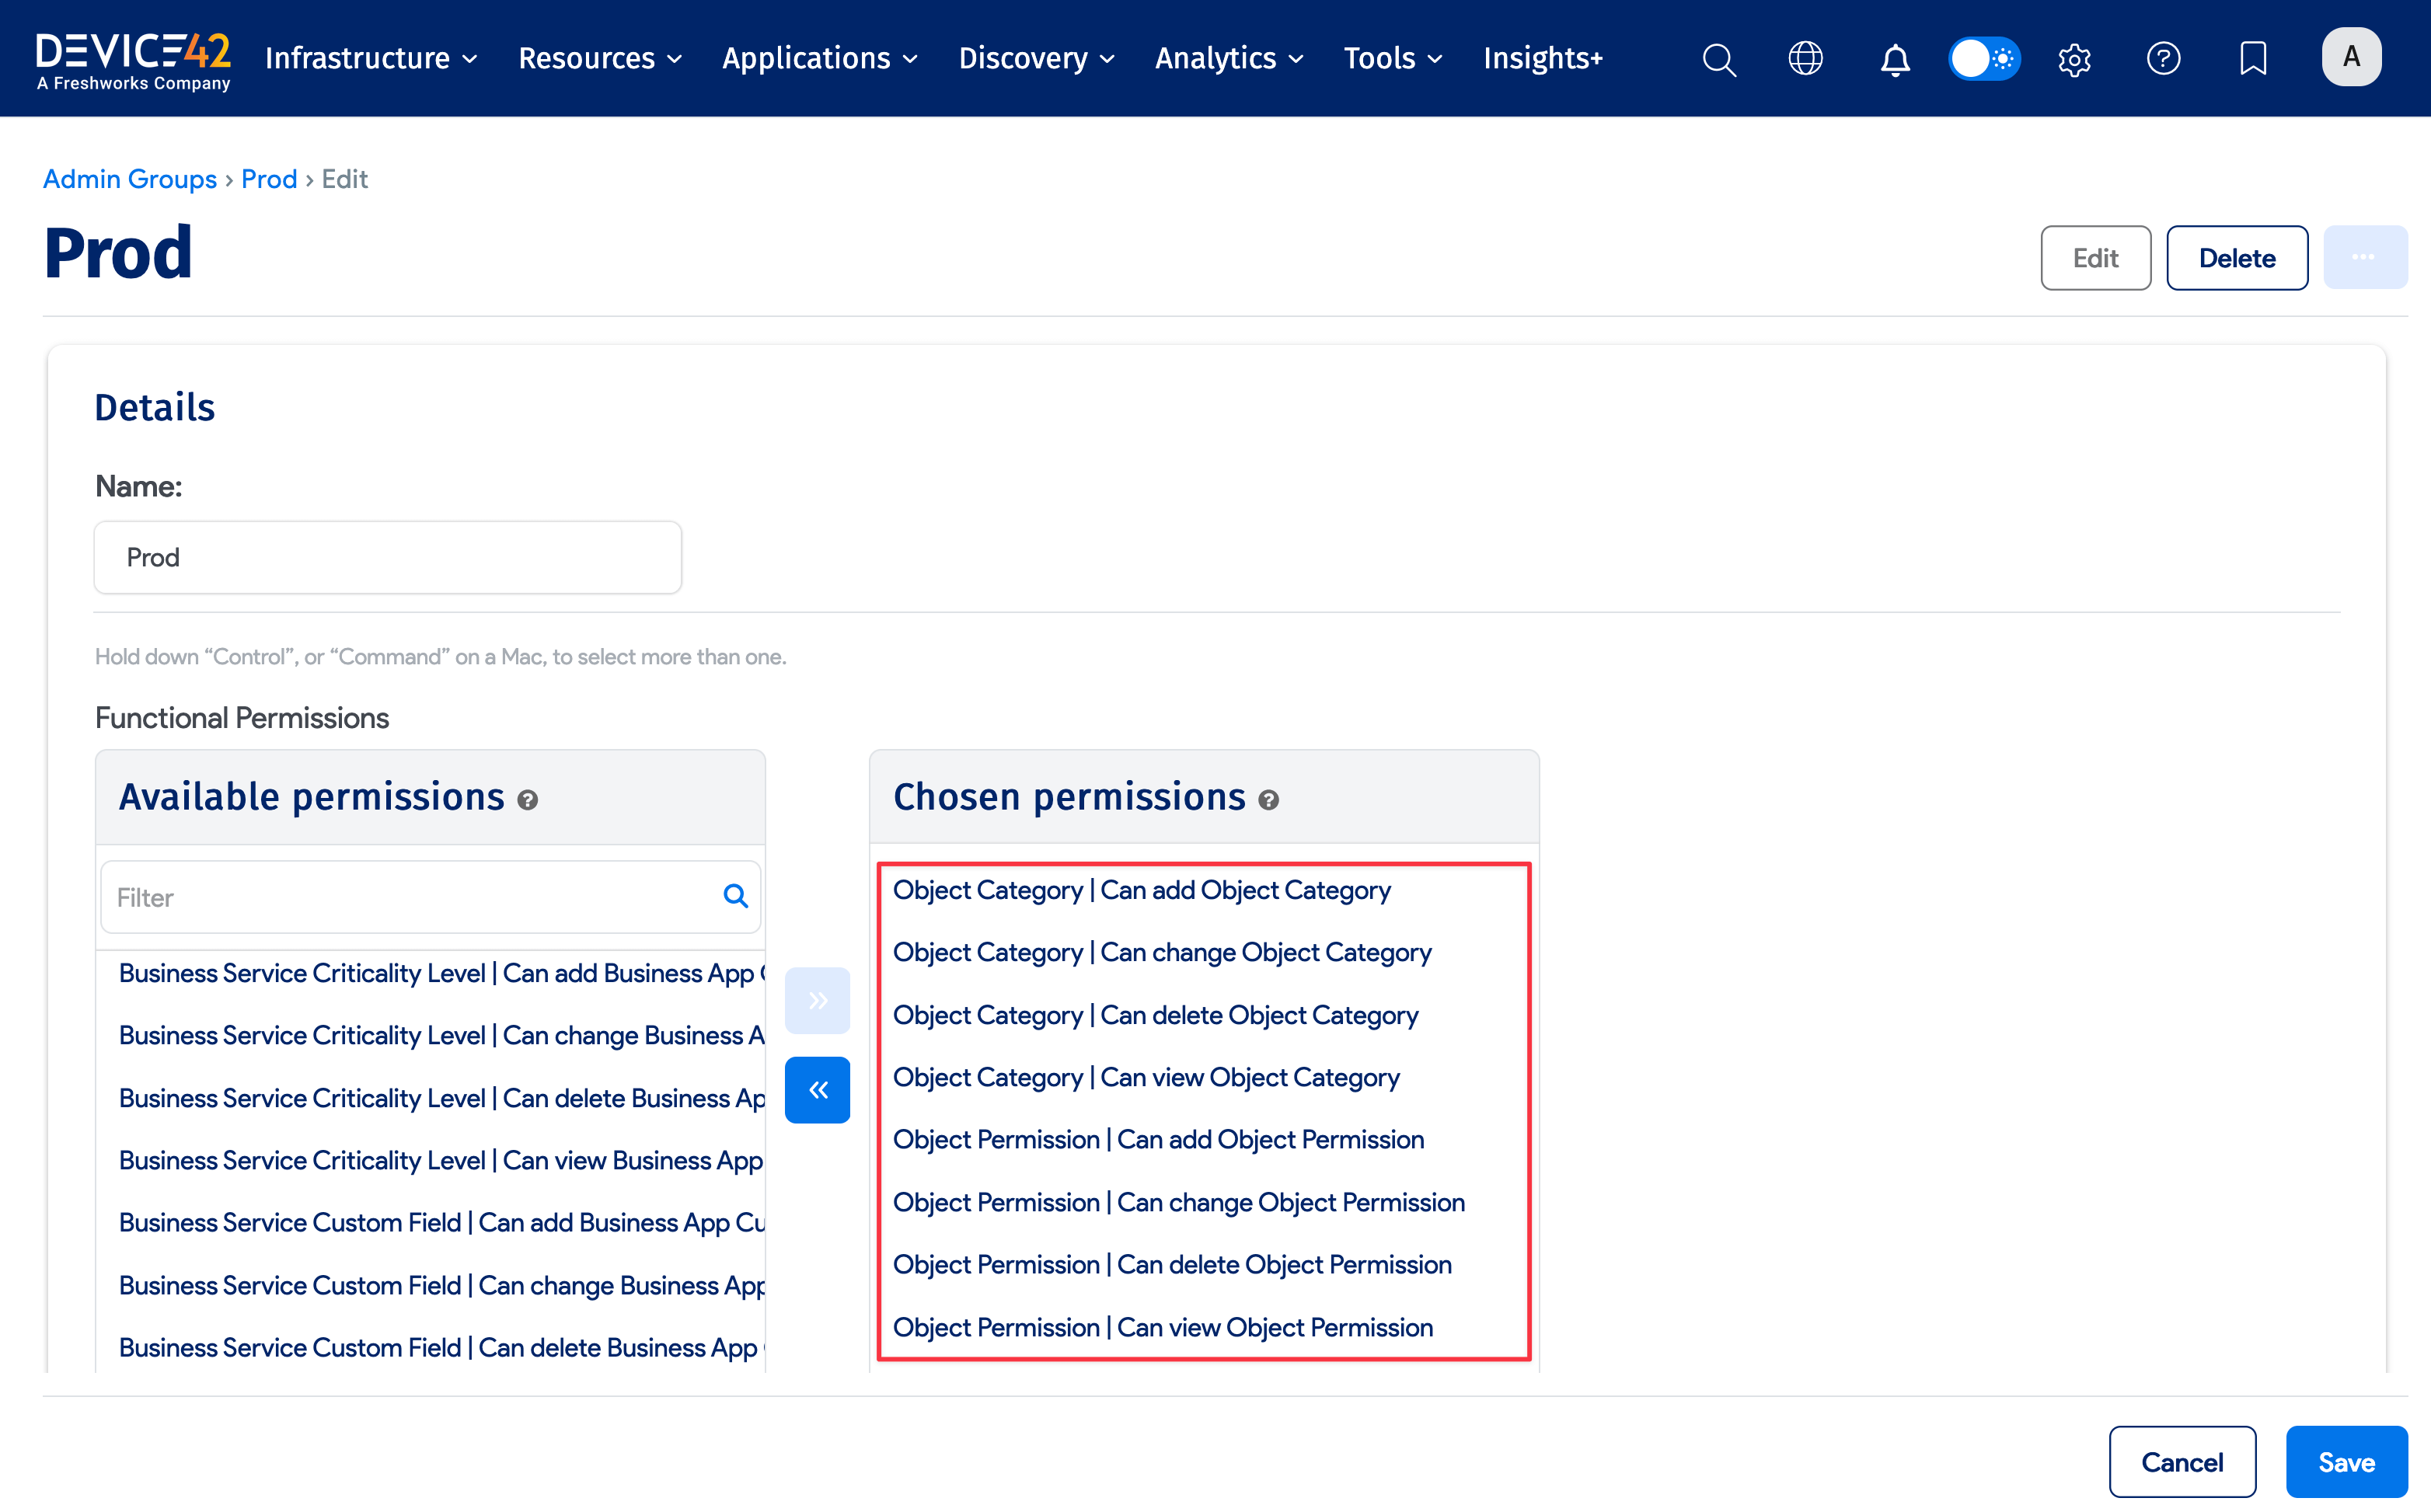Click the move-right double arrow button
The image size is (2431, 1512).
[x=817, y=1000]
